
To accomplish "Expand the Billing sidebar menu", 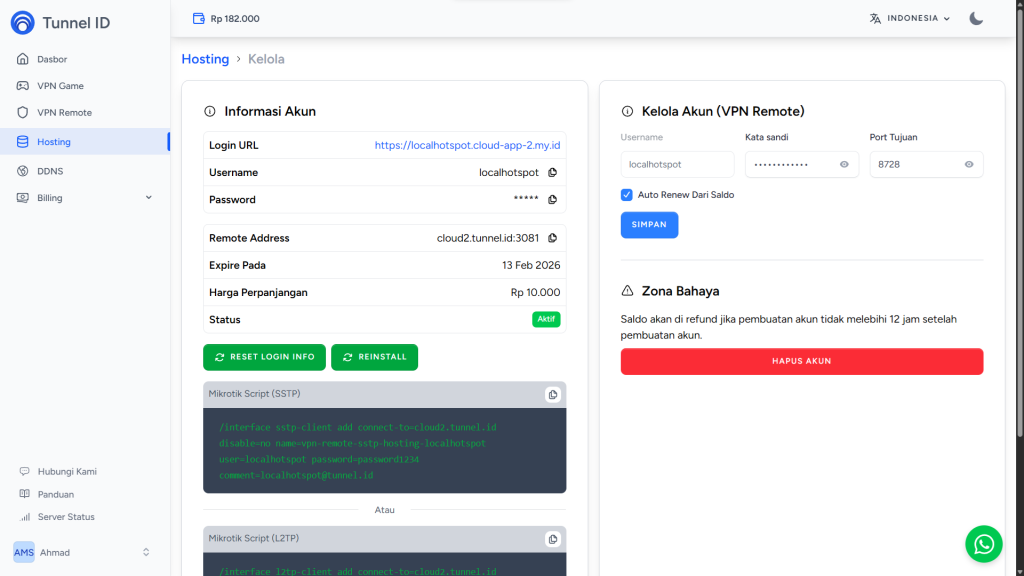I will (84, 198).
